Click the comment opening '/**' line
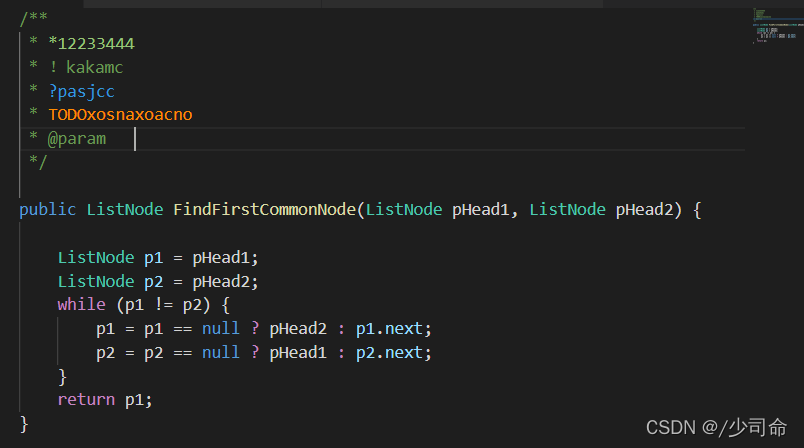 click(33, 20)
